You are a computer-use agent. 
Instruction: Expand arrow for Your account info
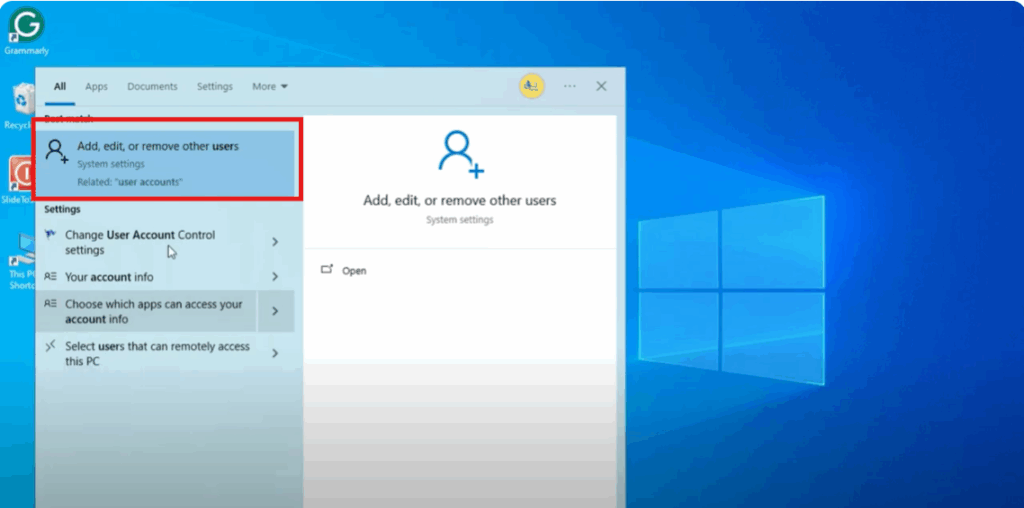click(x=275, y=277)
